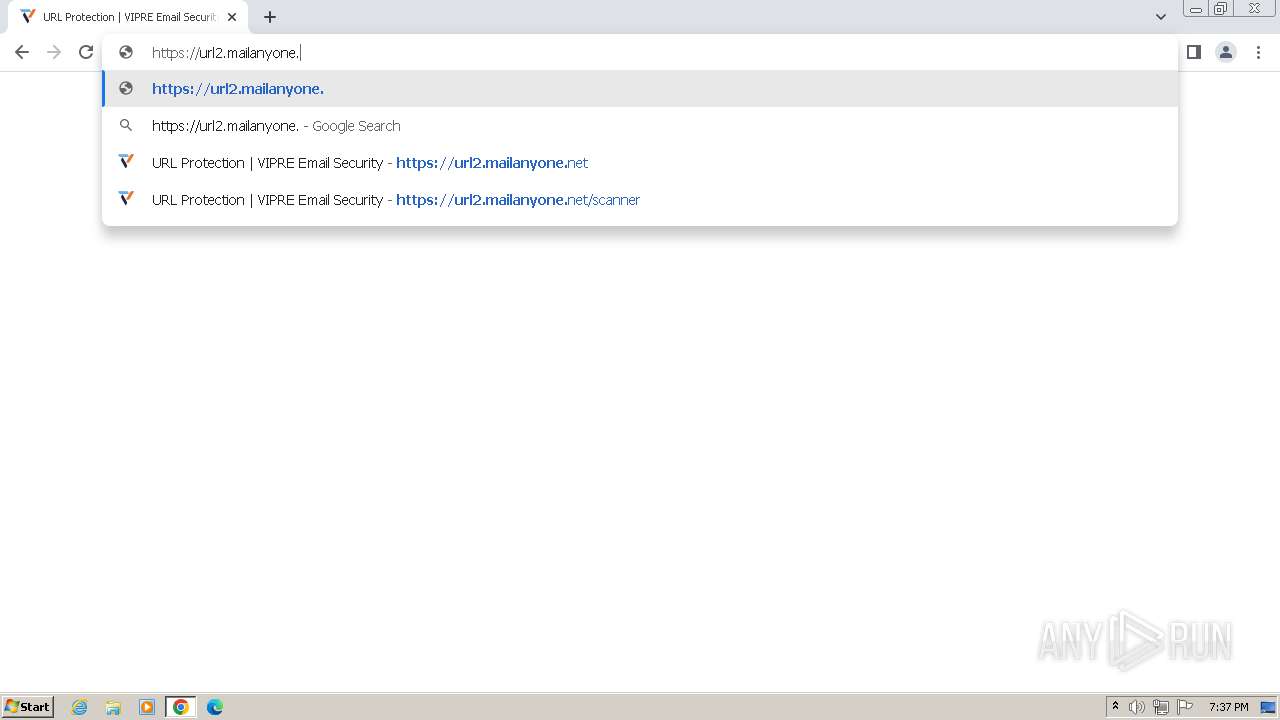This screenshot has width=1280, height=720.
Task: Go back to the previous page
Action: [22, 52]
